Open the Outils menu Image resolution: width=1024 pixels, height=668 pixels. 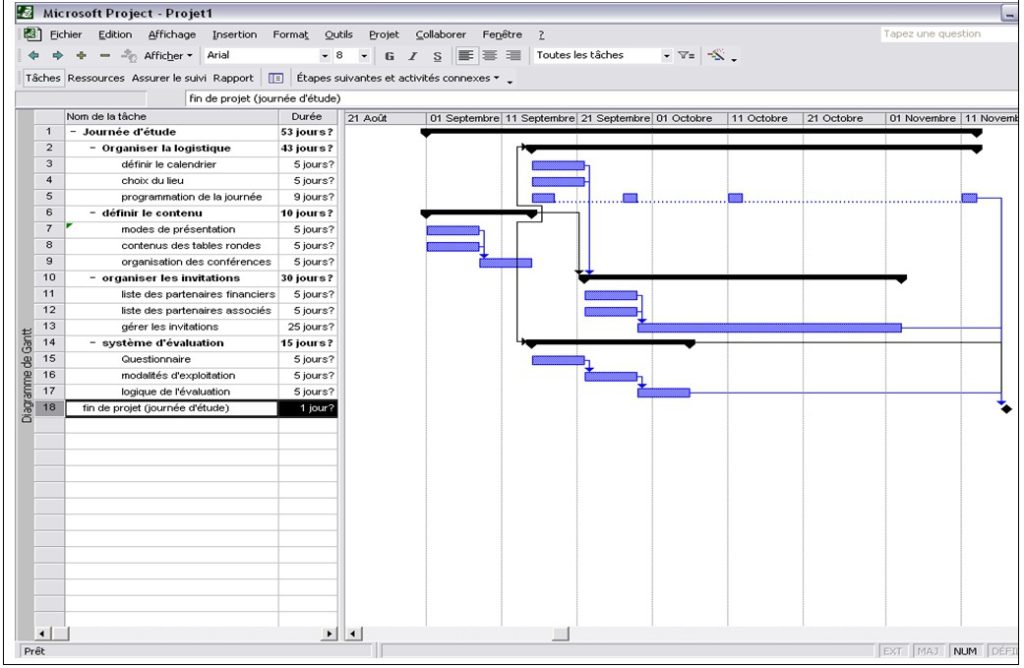point(338,34)
